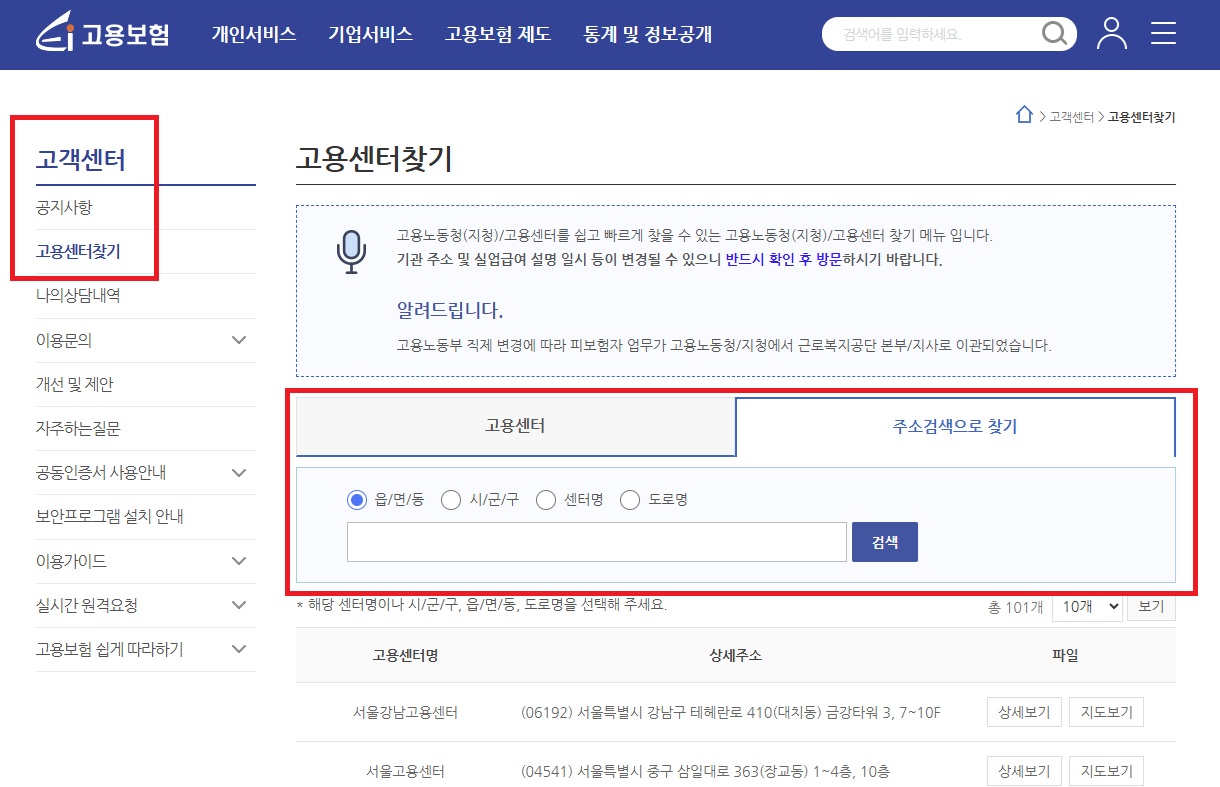Open 개선 및 제안 in the sidebar

click(75, 384)
